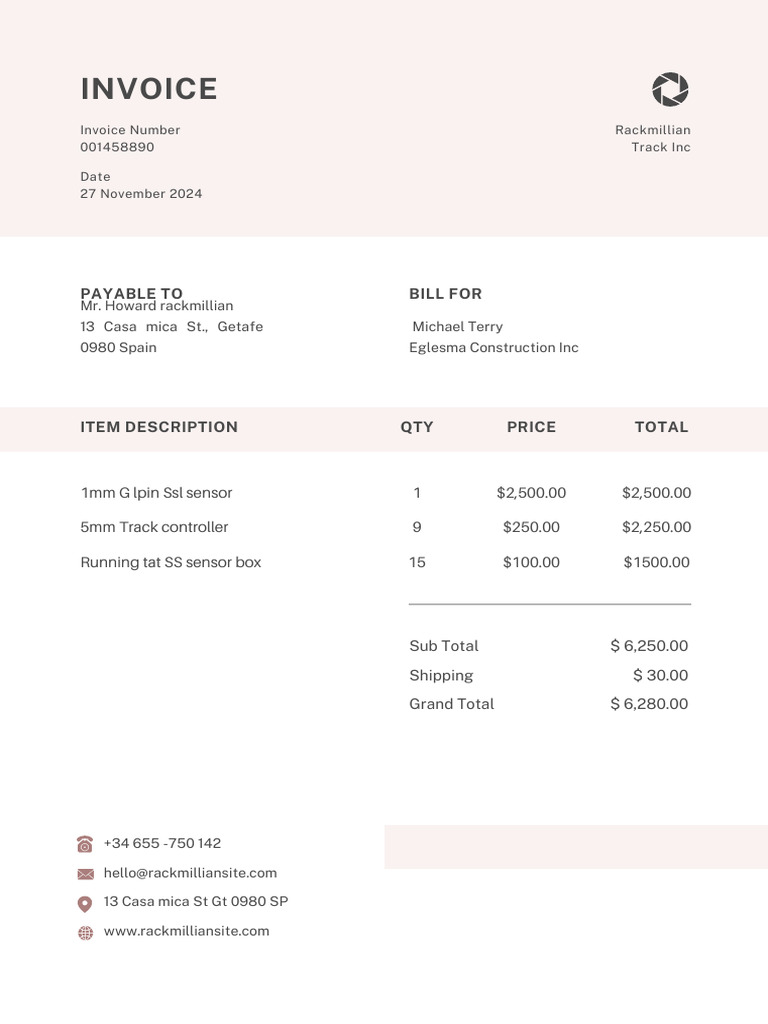Click the PRICE column header
Screen dimensions: 768x1024
[531, 427]
